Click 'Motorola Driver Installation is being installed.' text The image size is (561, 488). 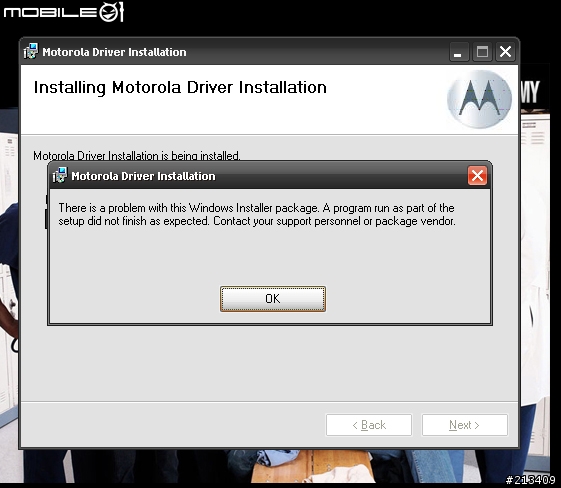137,156
